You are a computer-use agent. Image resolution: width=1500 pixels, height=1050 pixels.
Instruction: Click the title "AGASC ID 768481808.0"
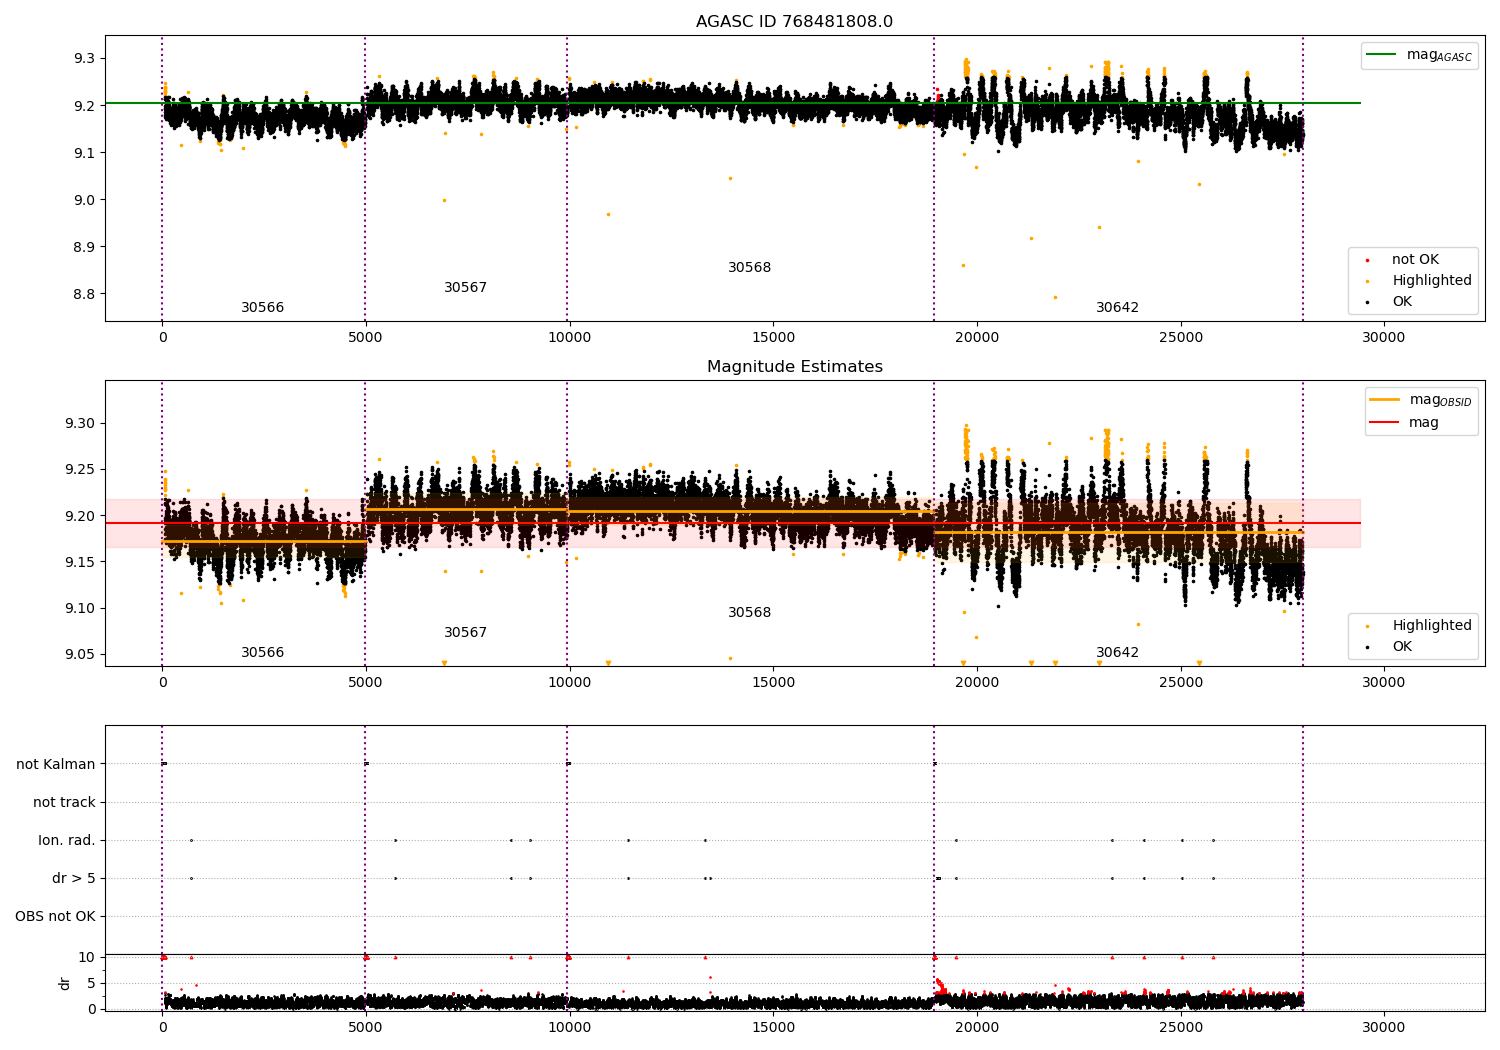click(x=794, y=22)
